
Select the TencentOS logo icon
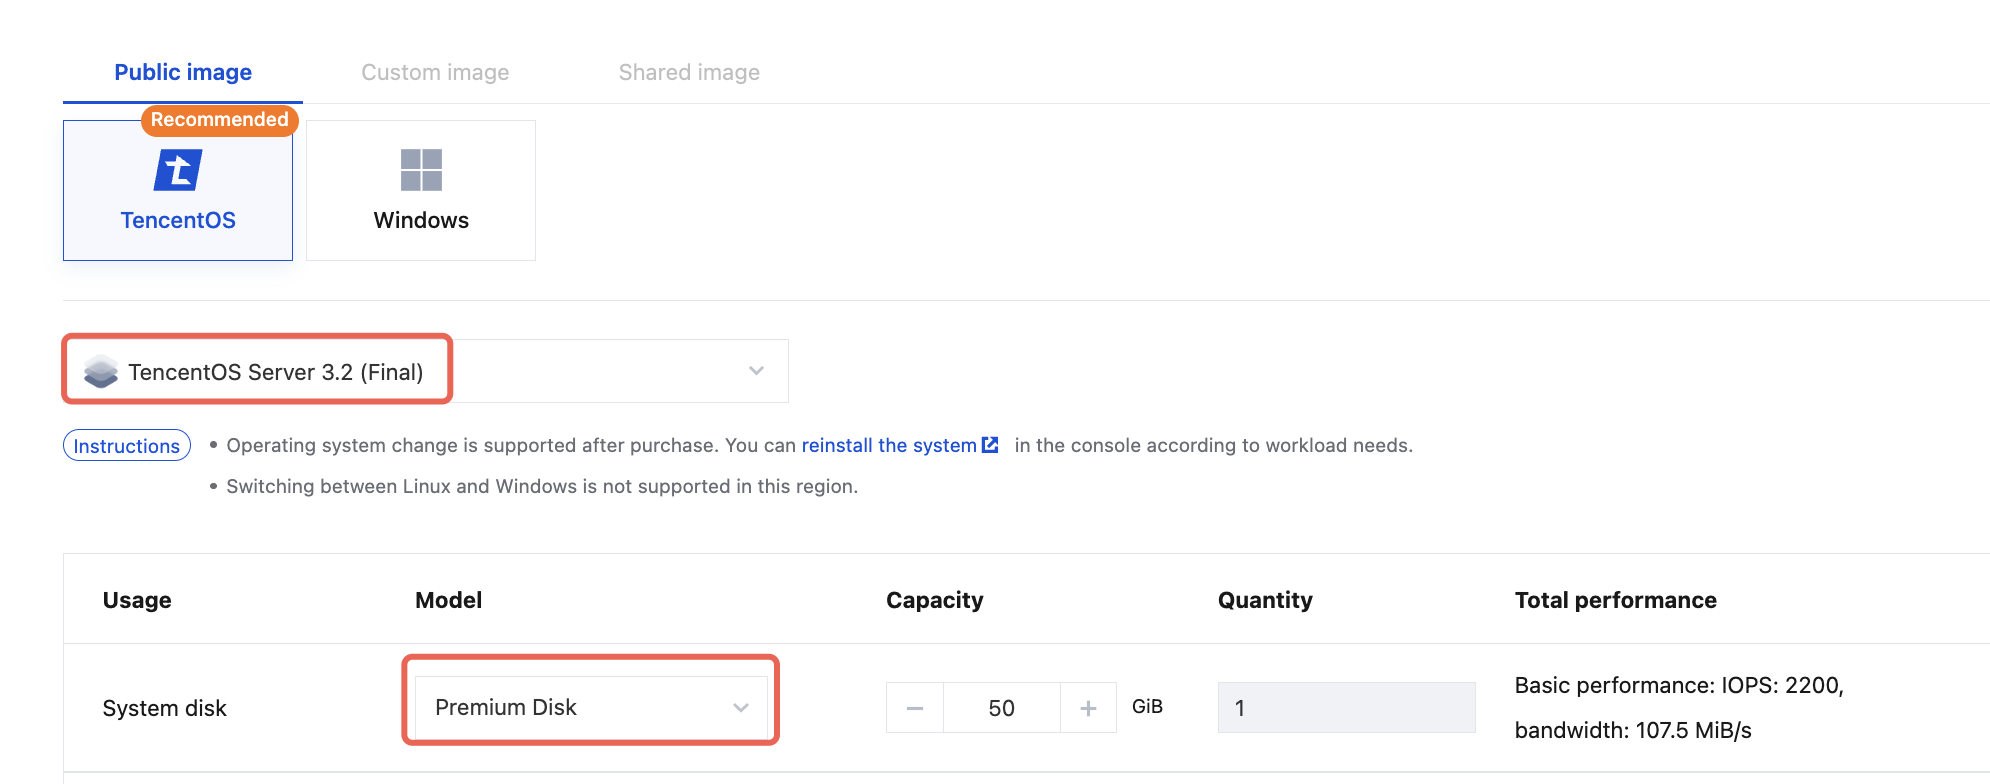click(x=178, y=170)
